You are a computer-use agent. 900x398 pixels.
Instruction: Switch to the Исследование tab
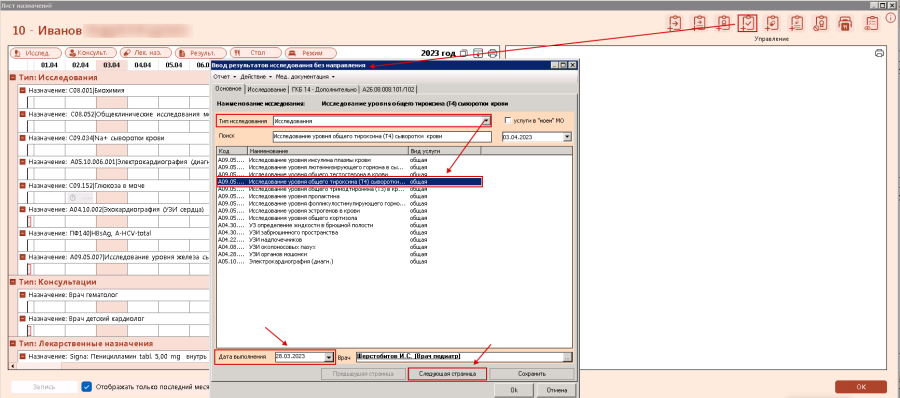pyautogui.click(x=267, y=89)
